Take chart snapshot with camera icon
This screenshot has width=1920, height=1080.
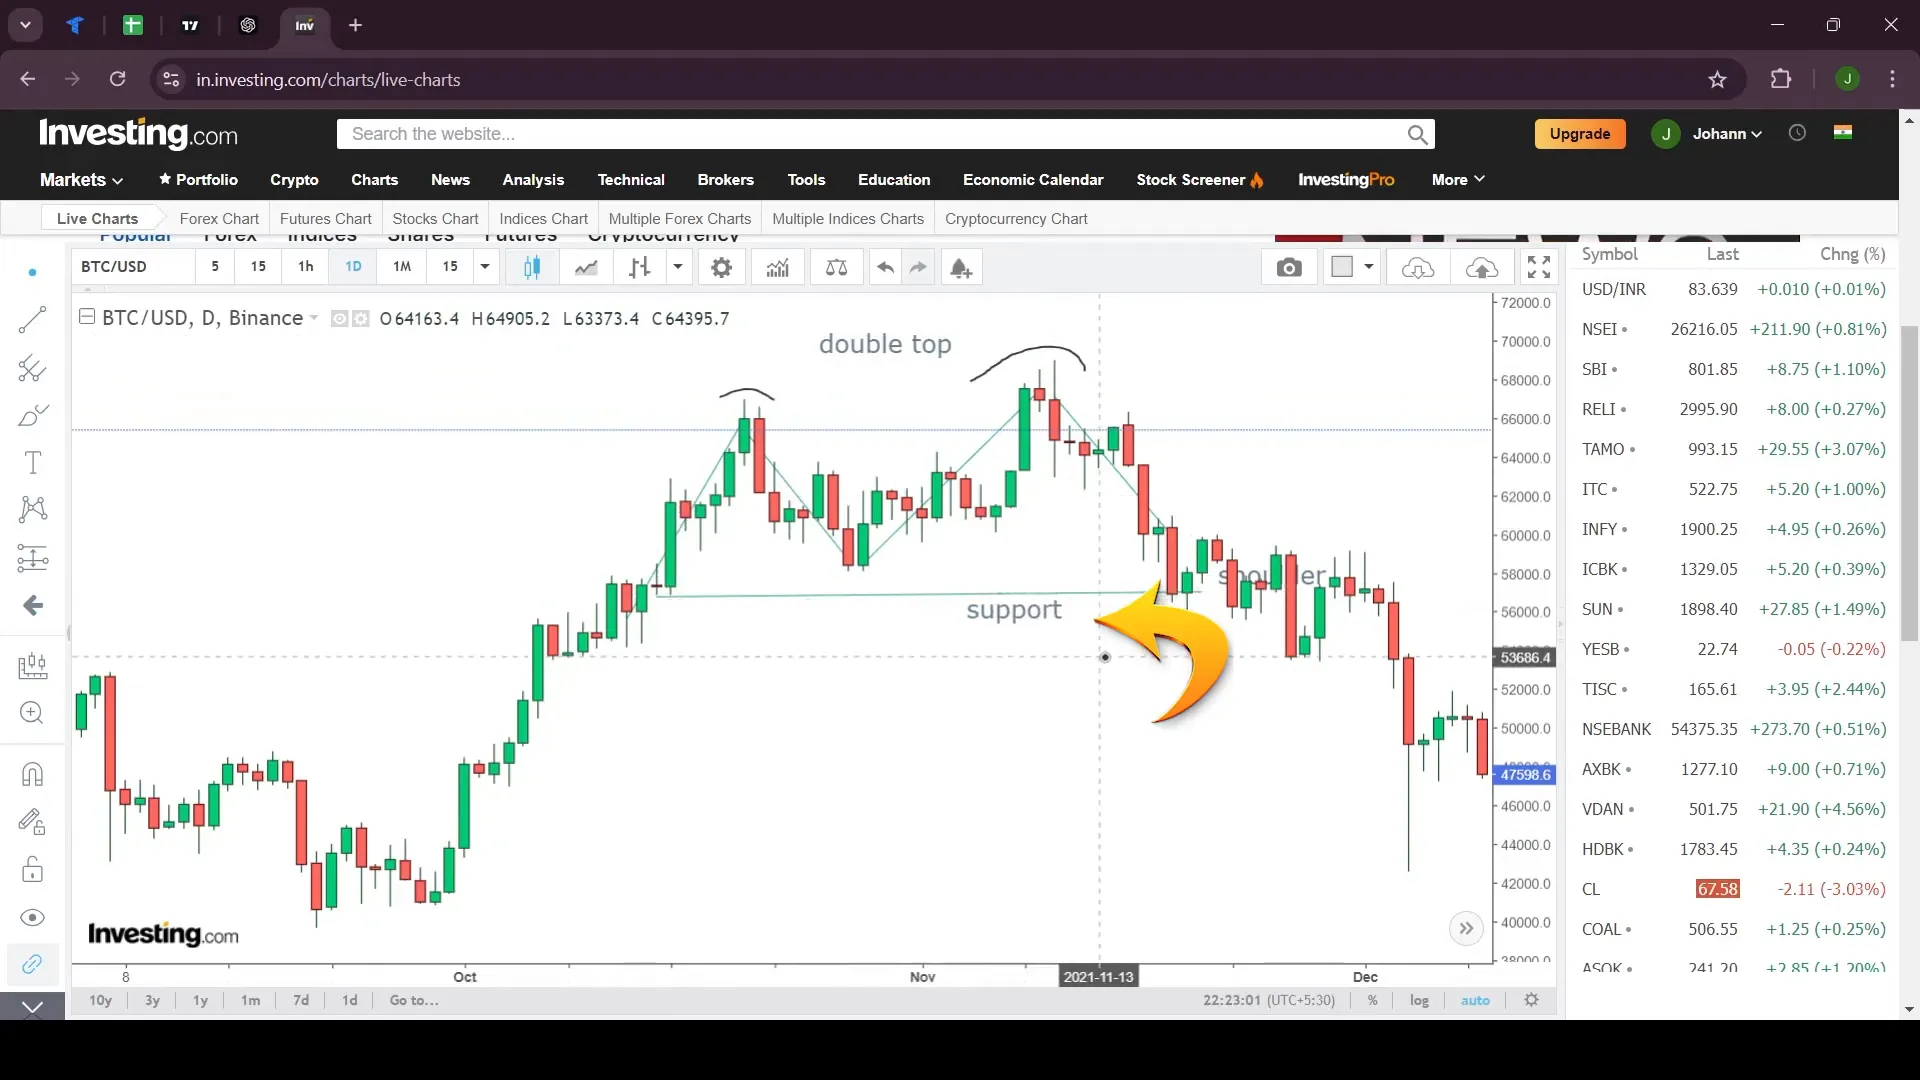pyautogui.click(x=1289, y=267)
